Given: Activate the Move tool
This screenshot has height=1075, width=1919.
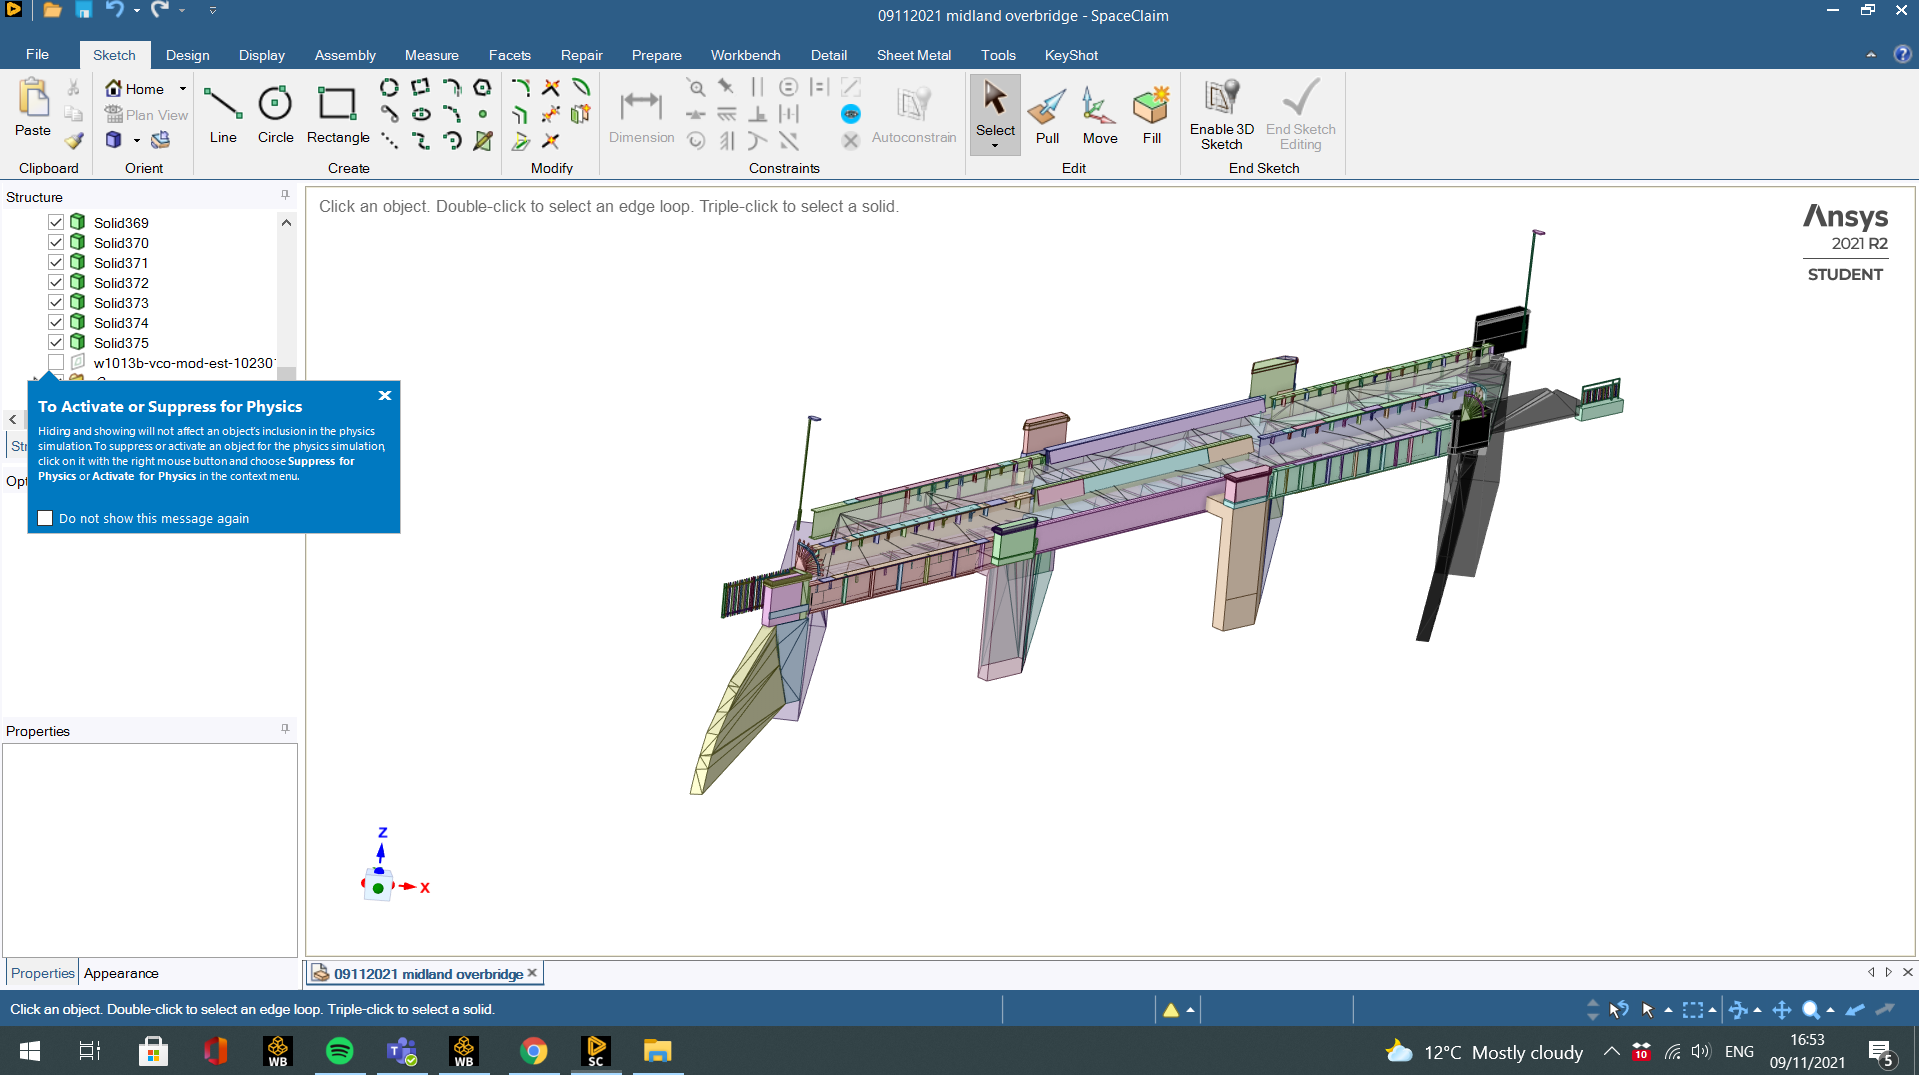Looking at the screenshot, I should tap(1099, 113).
